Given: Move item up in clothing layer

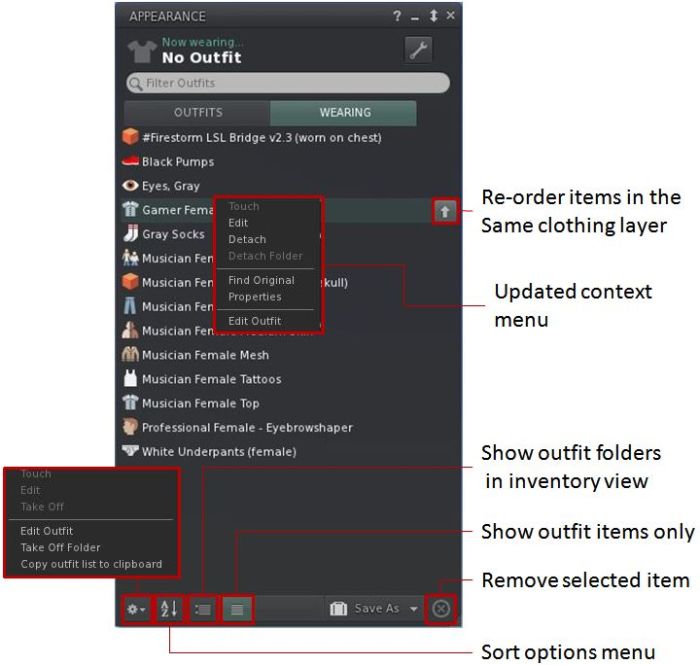Looking at the screenshot, I should pos(446,211).
